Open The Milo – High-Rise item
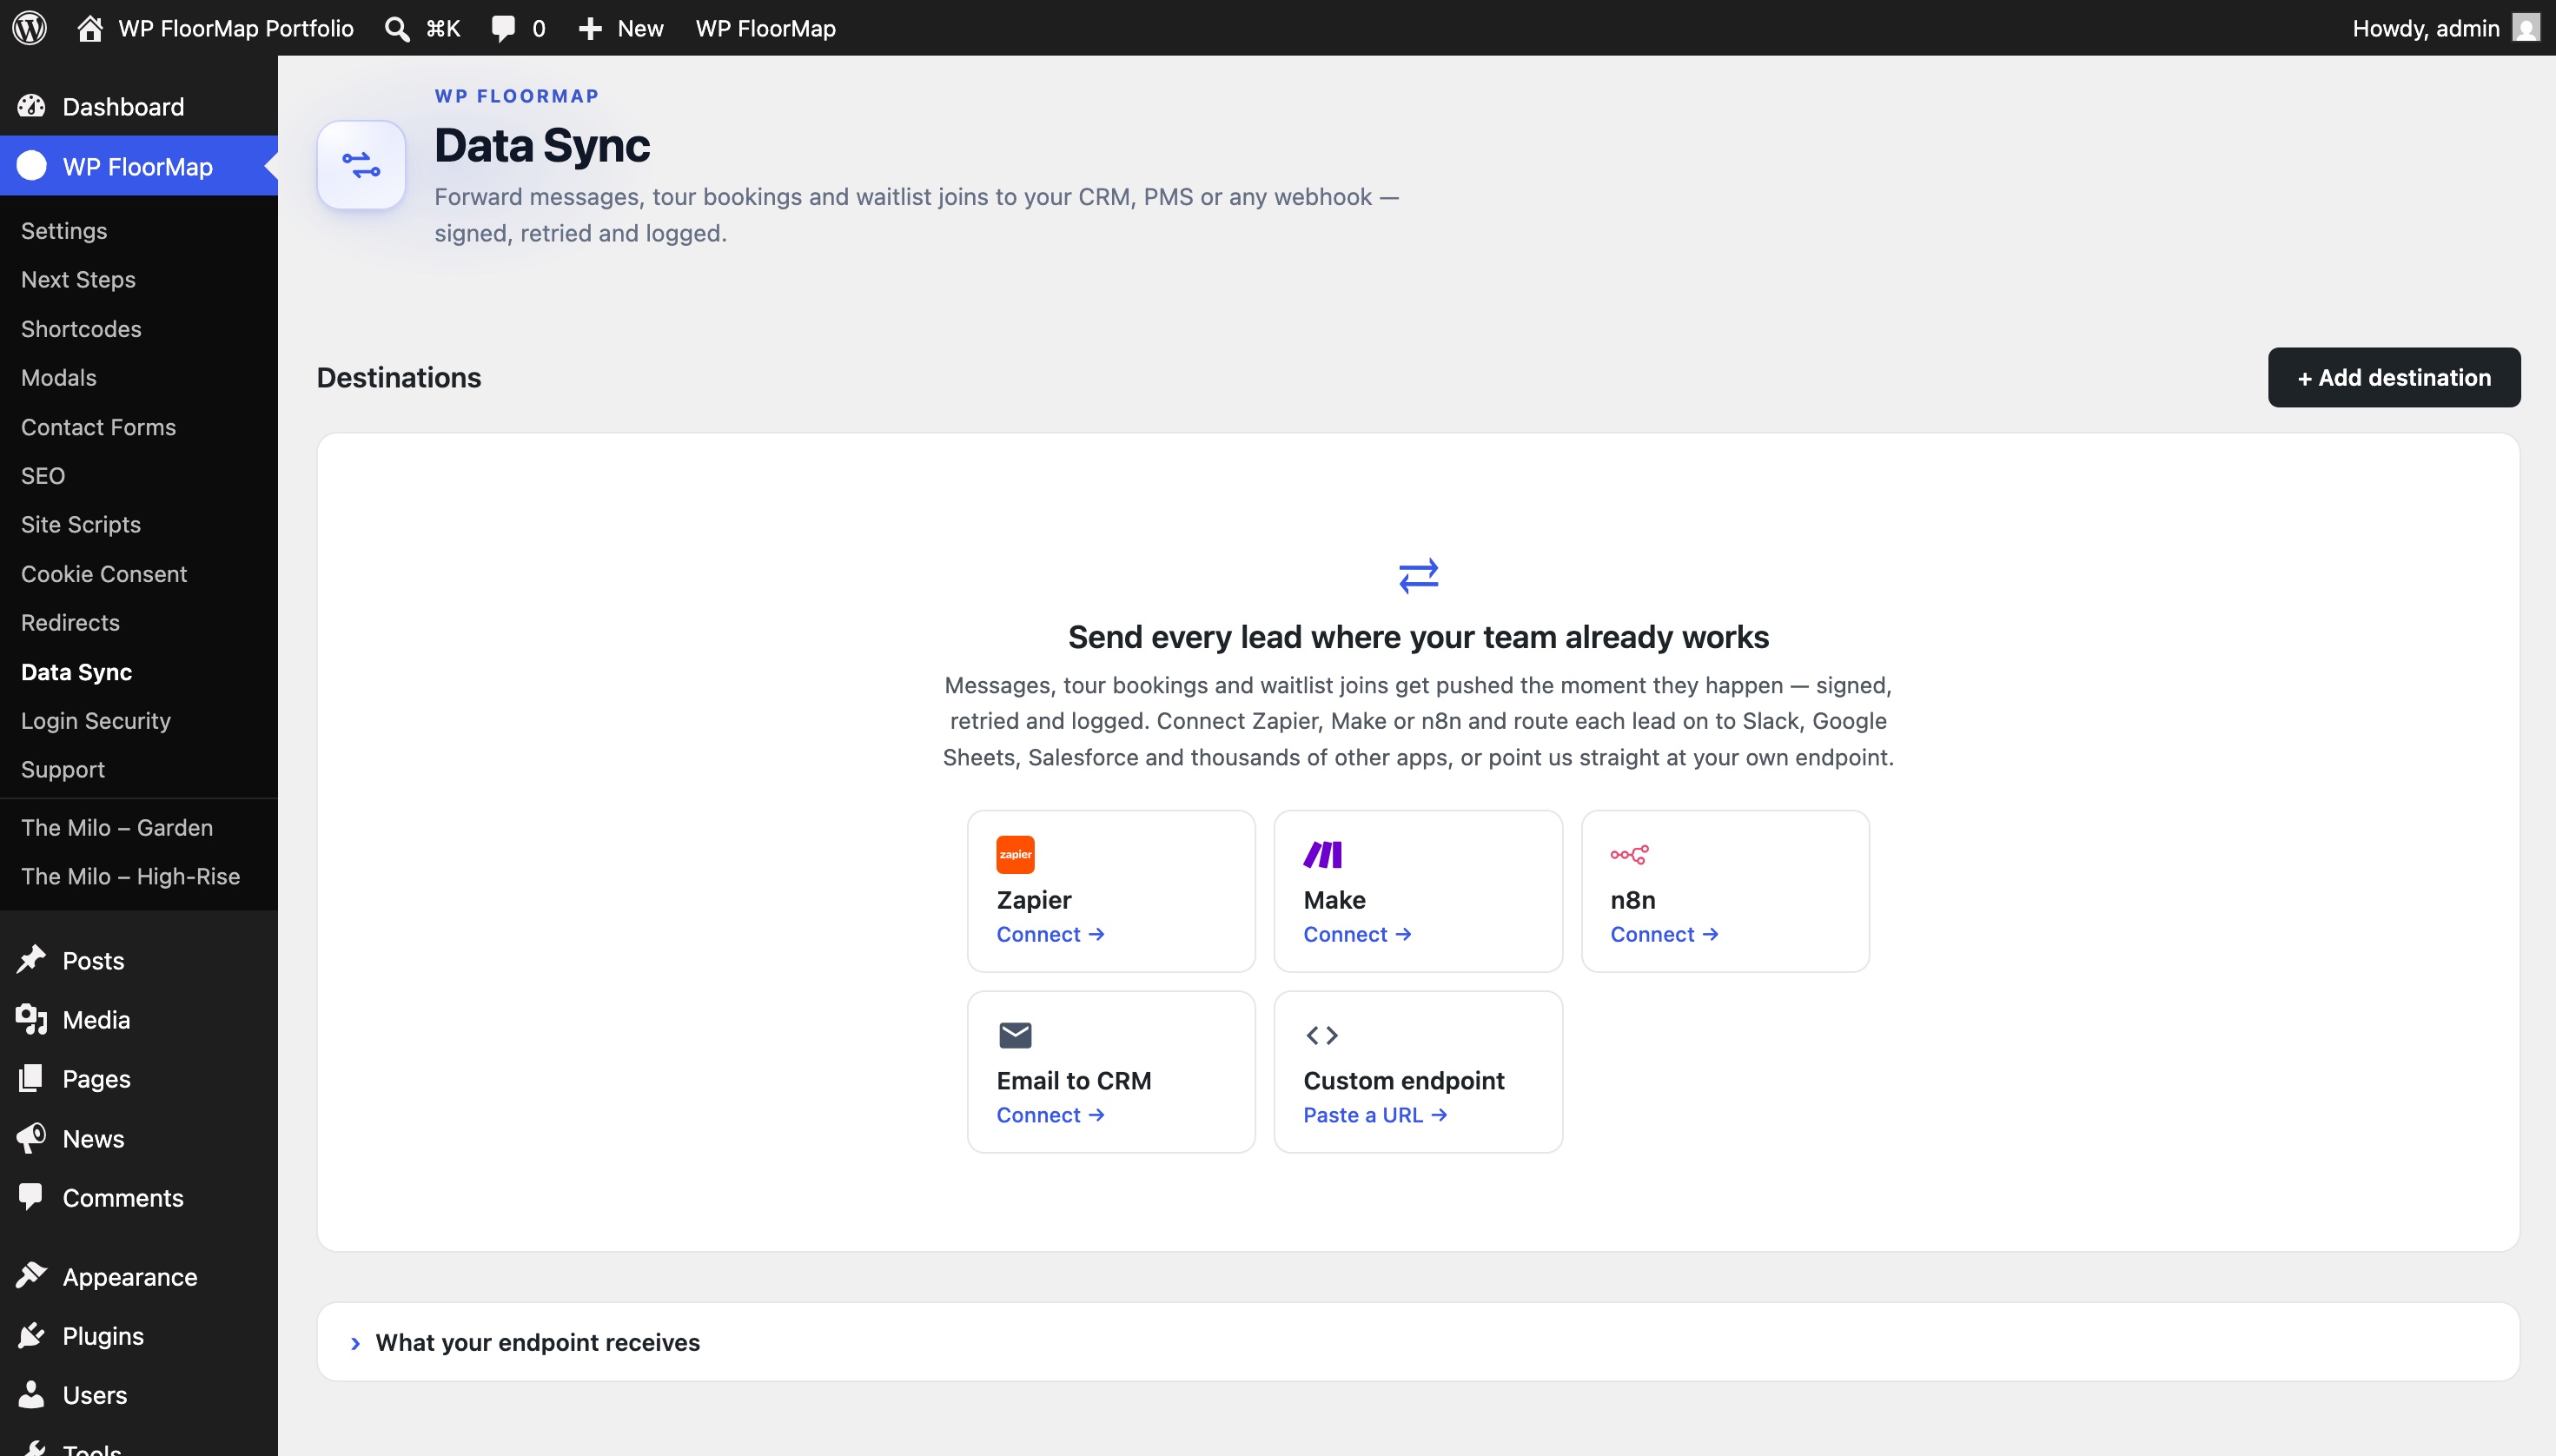Viewport: 2556px width, 1456px height. [x=131, y=876]
